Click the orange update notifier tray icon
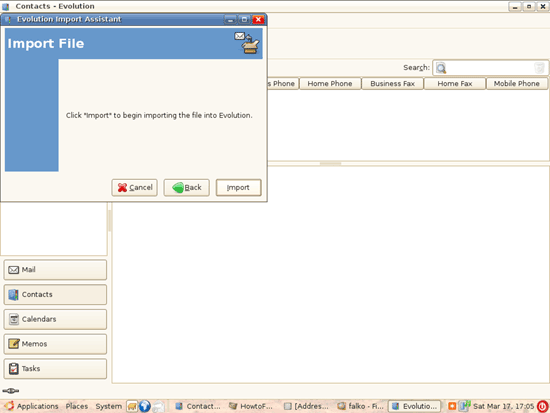Screen dimensions: 550x413 coord(452,406)
